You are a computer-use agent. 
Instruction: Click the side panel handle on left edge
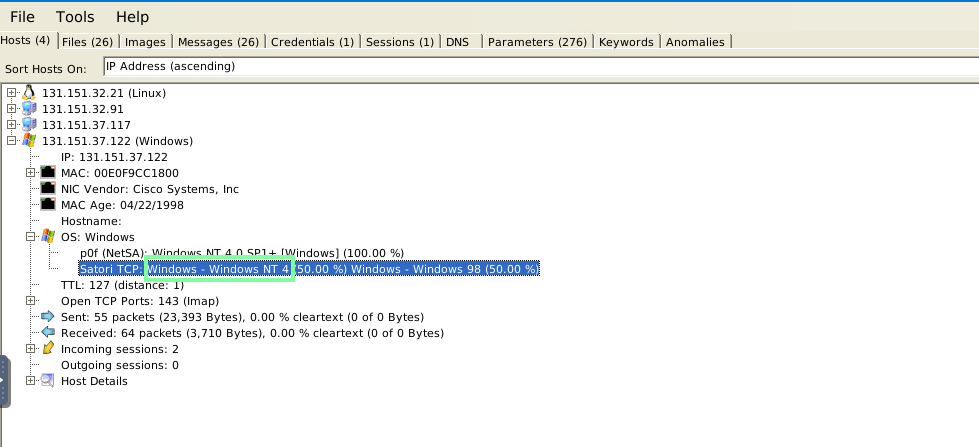click(4, 381)
